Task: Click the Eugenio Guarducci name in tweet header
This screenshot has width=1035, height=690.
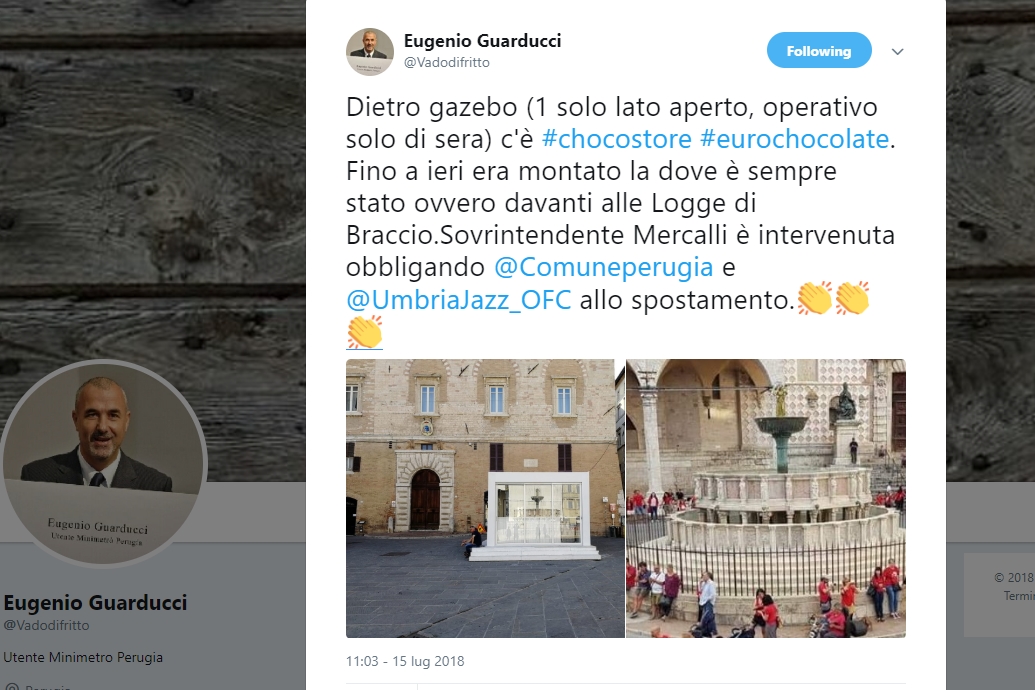Action: pos(483,41)
